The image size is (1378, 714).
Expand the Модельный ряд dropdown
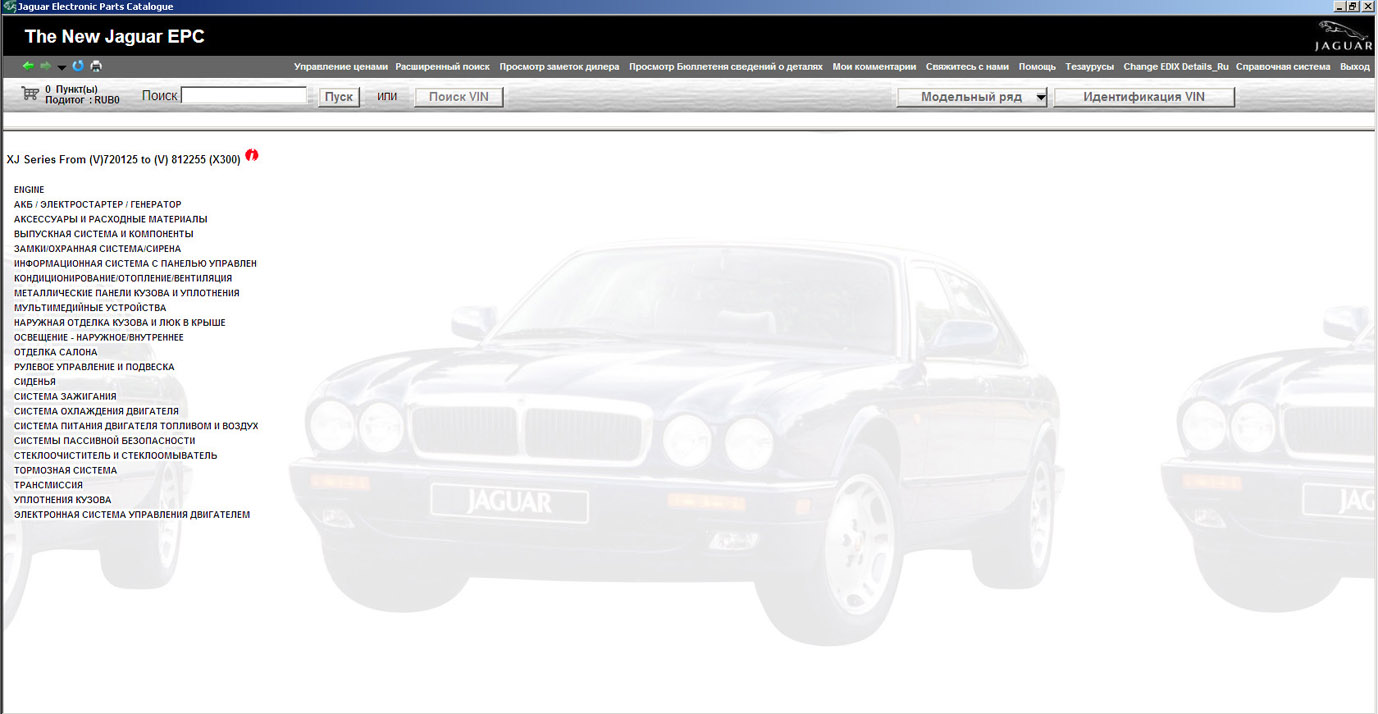[x=1040, y=98]
